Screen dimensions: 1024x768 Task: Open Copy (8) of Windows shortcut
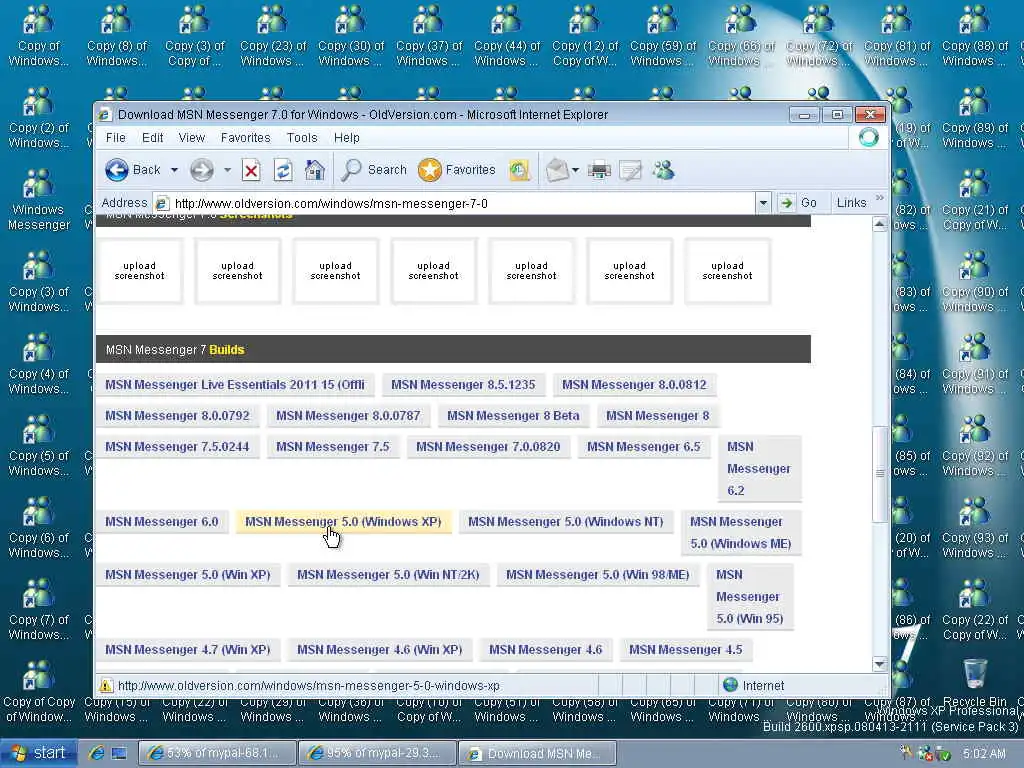click(116, 37)
